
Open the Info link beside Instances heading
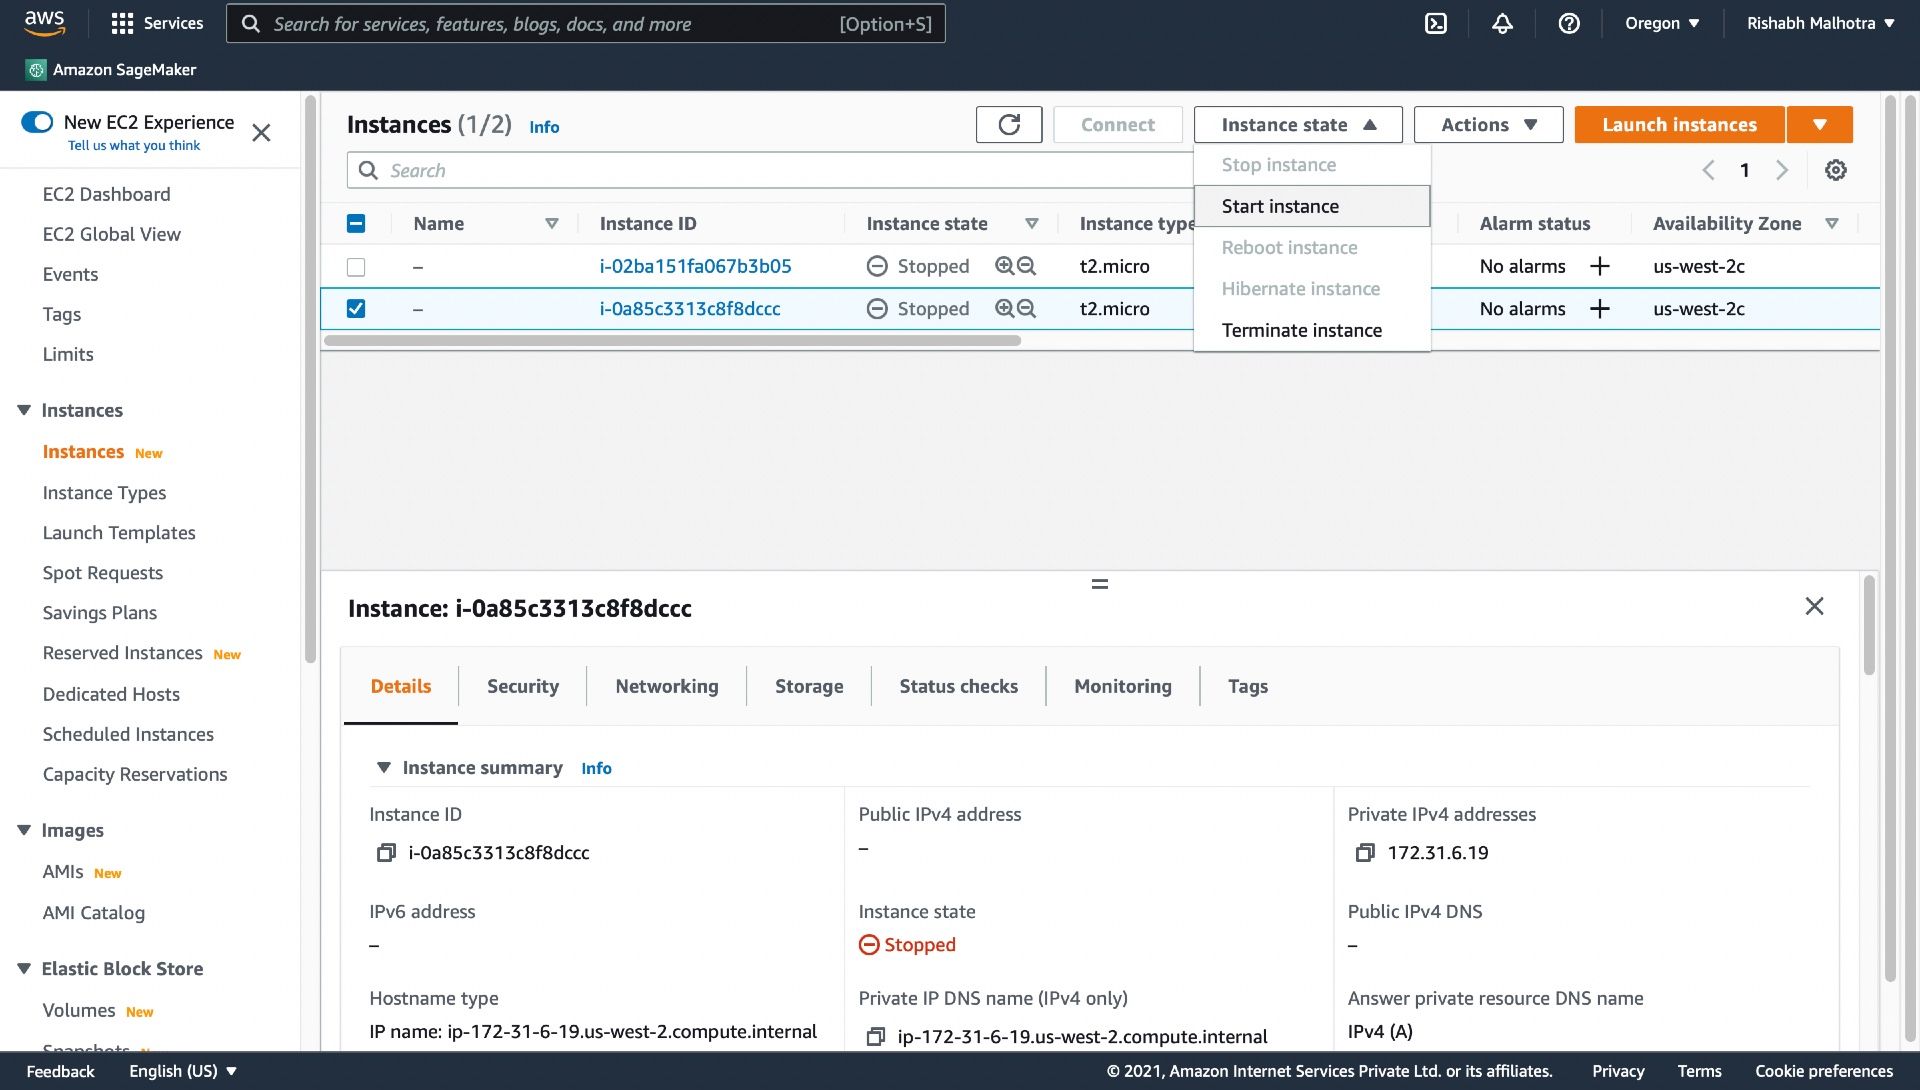(544, 127)
